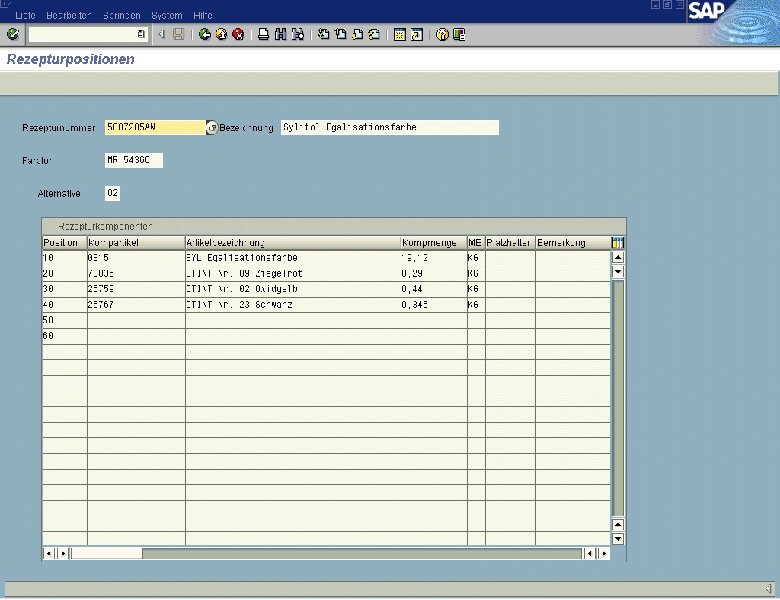Click the Print icon
The width and height of the screenshot is (780, 600).
[264, 34]
